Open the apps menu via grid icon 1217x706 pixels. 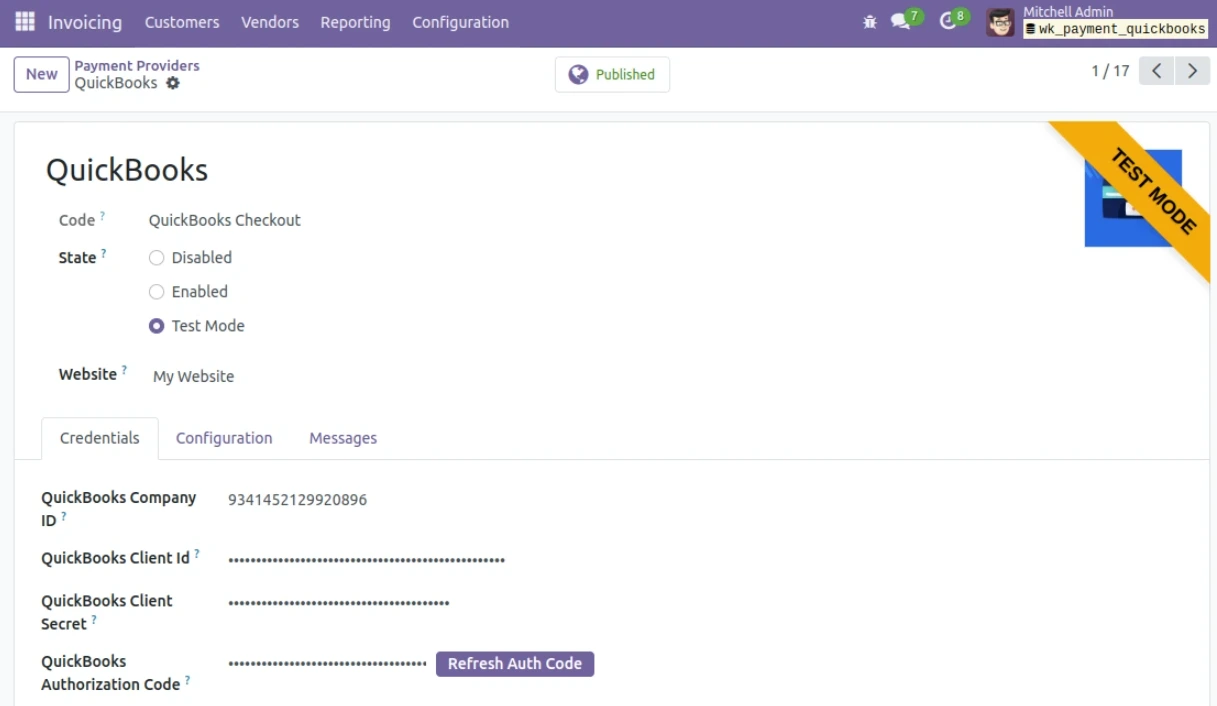[23, 22]
